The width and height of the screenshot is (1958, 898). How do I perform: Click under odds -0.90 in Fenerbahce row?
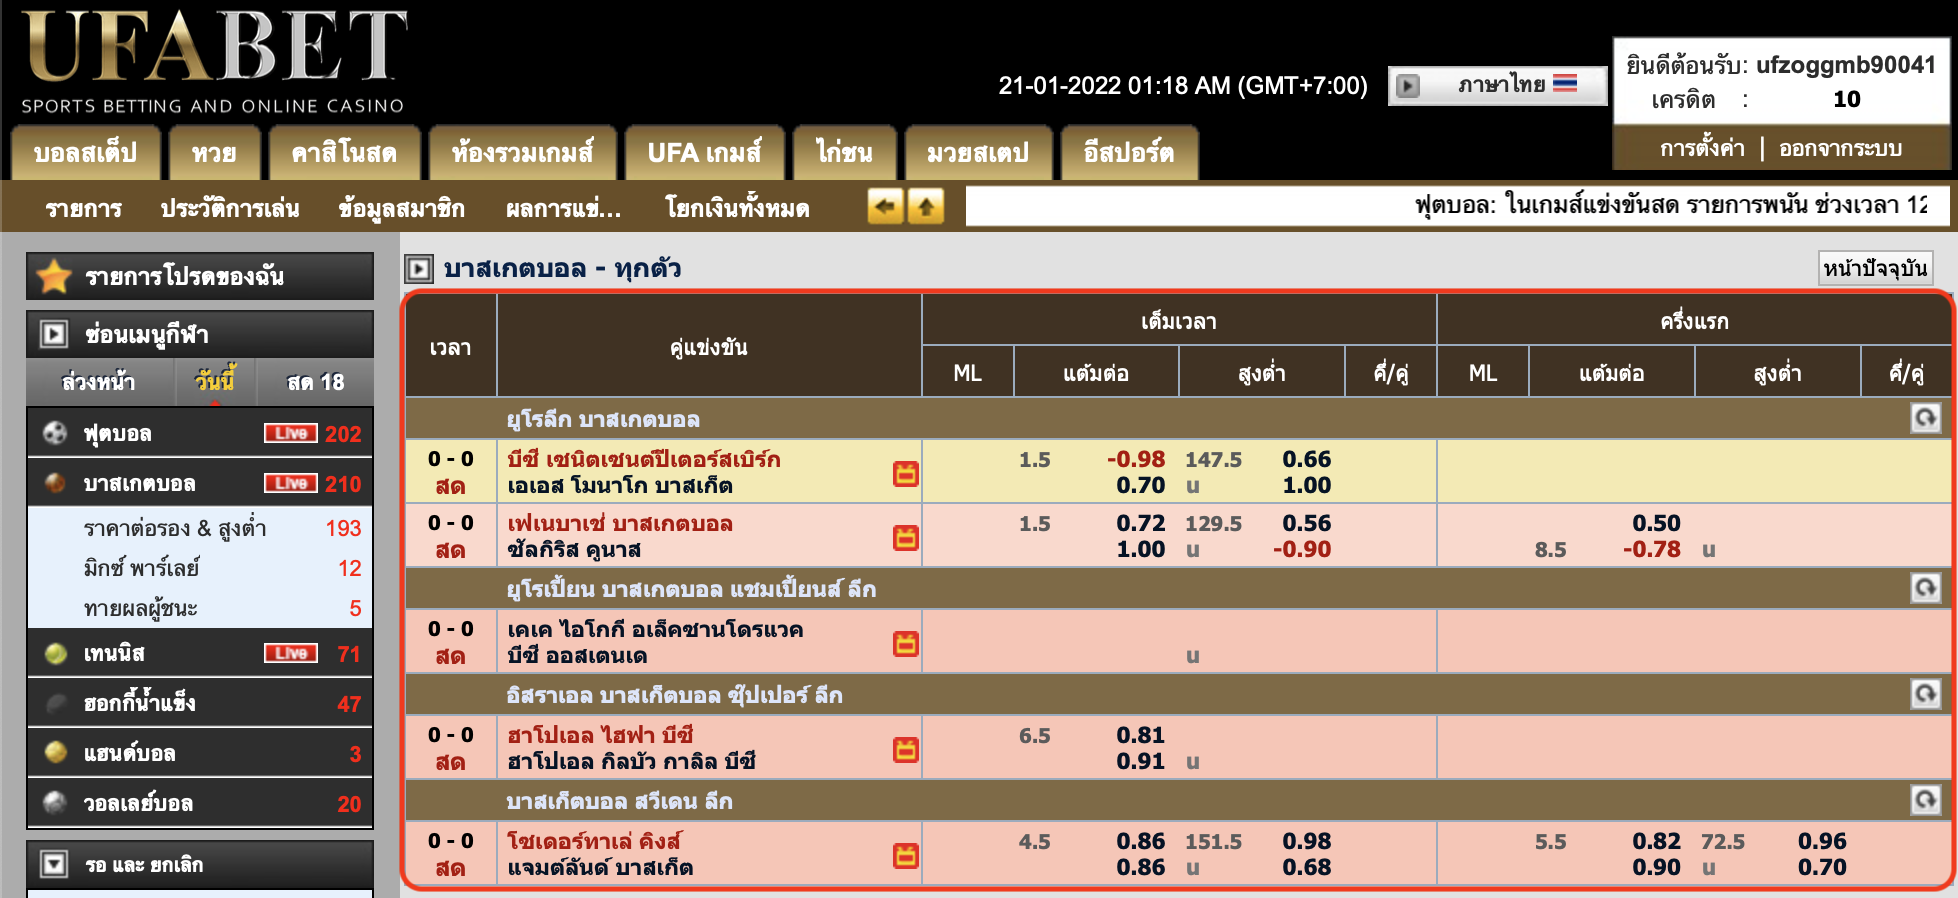tap(1302, 549)
